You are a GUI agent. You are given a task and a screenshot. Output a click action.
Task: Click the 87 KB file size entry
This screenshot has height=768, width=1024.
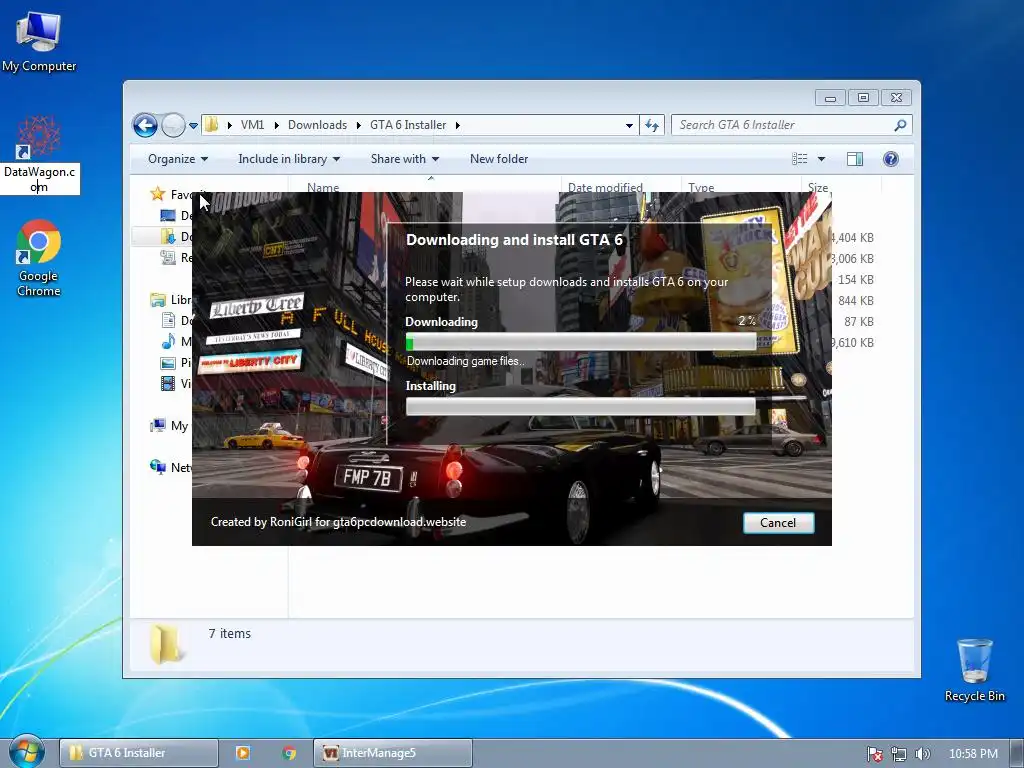pos(858,321)
